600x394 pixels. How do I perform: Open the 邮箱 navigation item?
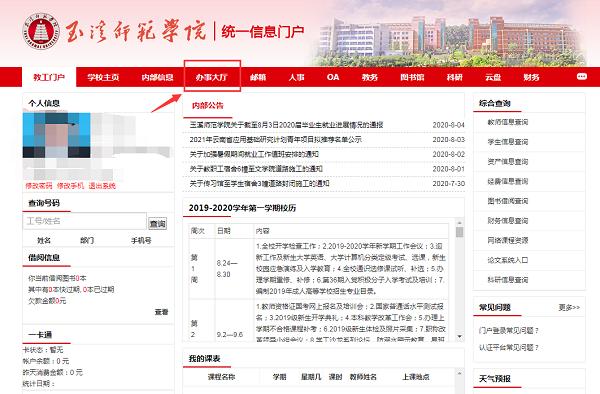[258, 77]
